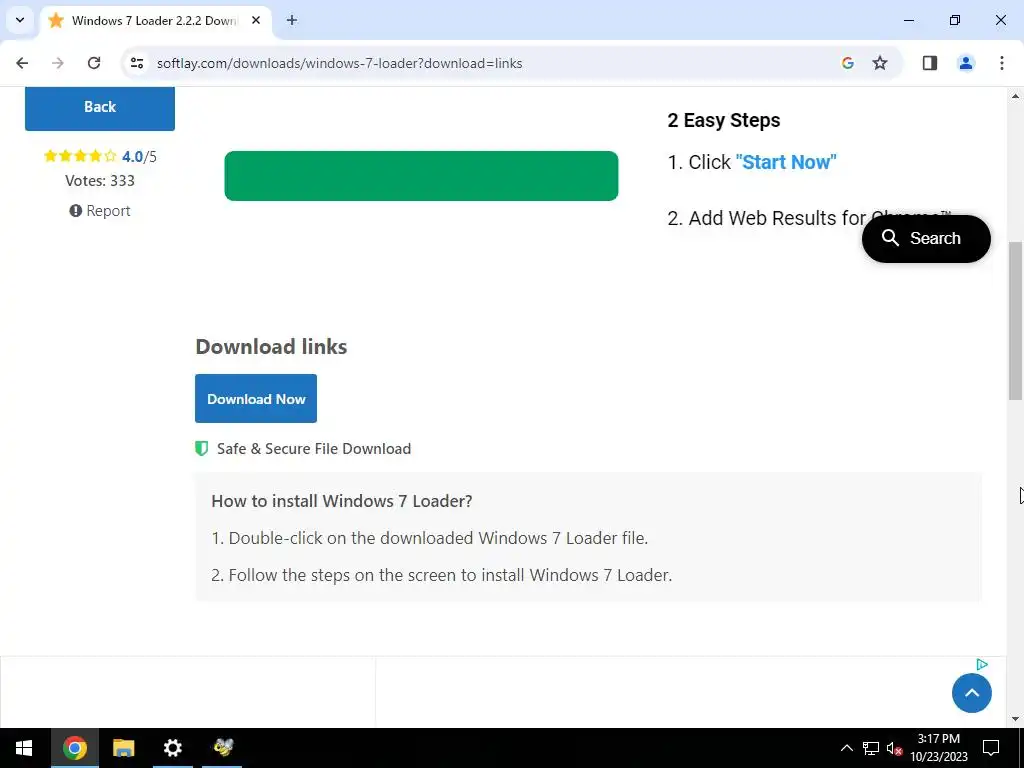Click the green banner button
This screenshot has width=1024, height=768.
421,176
